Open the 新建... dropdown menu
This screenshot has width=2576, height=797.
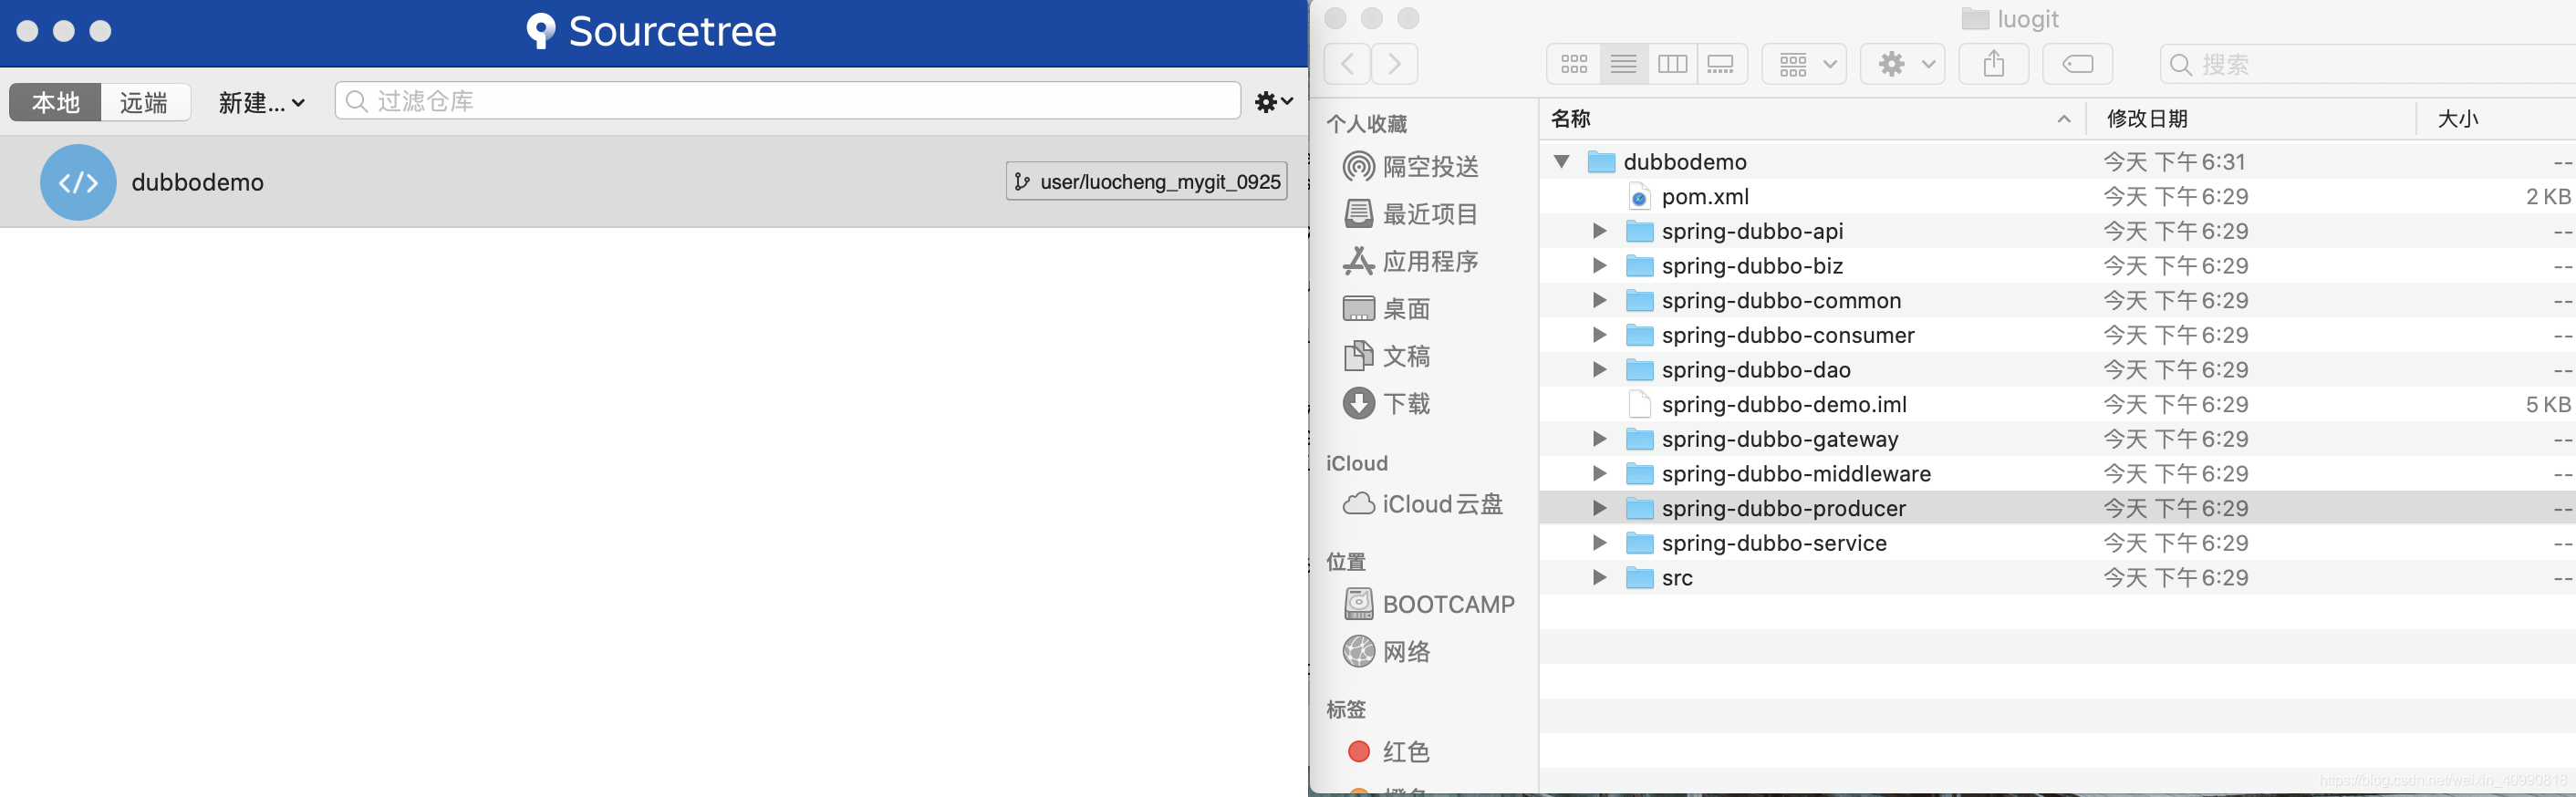[261, 102]
